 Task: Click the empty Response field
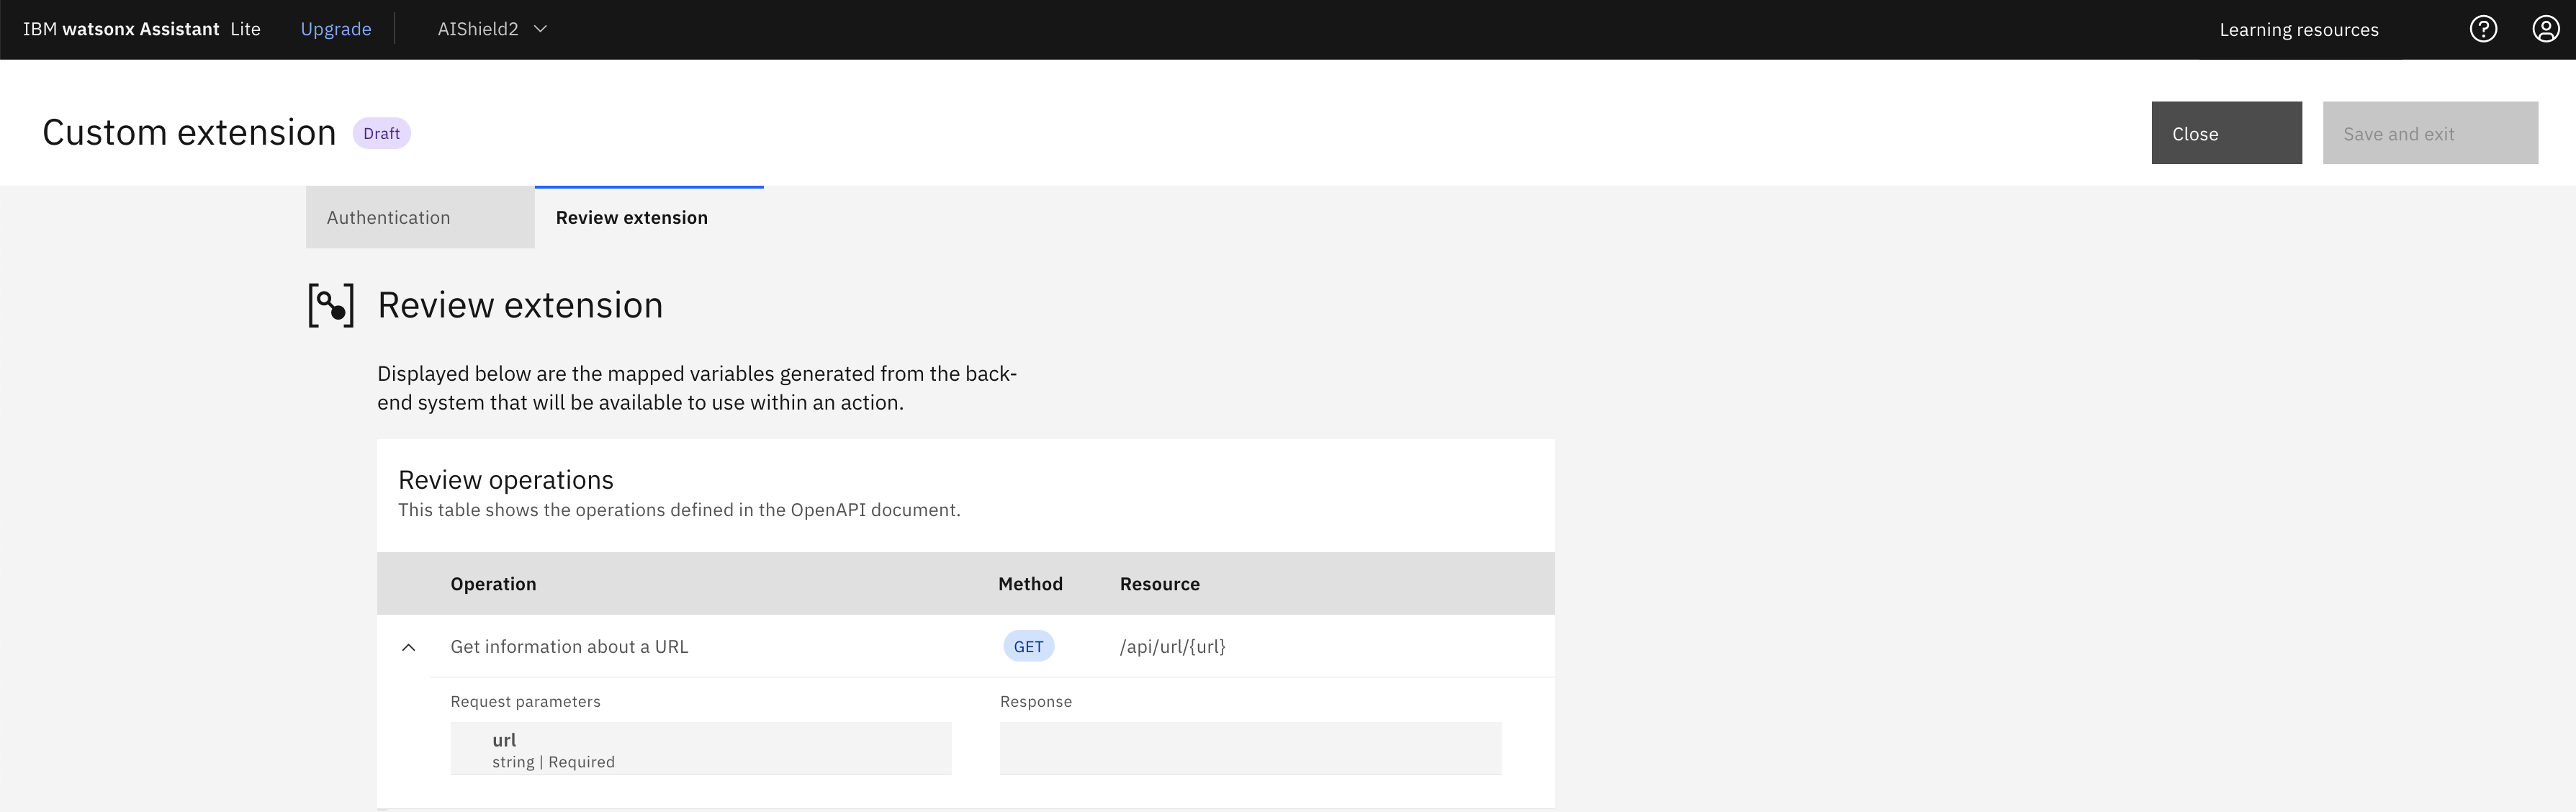tap(1250, 748)
